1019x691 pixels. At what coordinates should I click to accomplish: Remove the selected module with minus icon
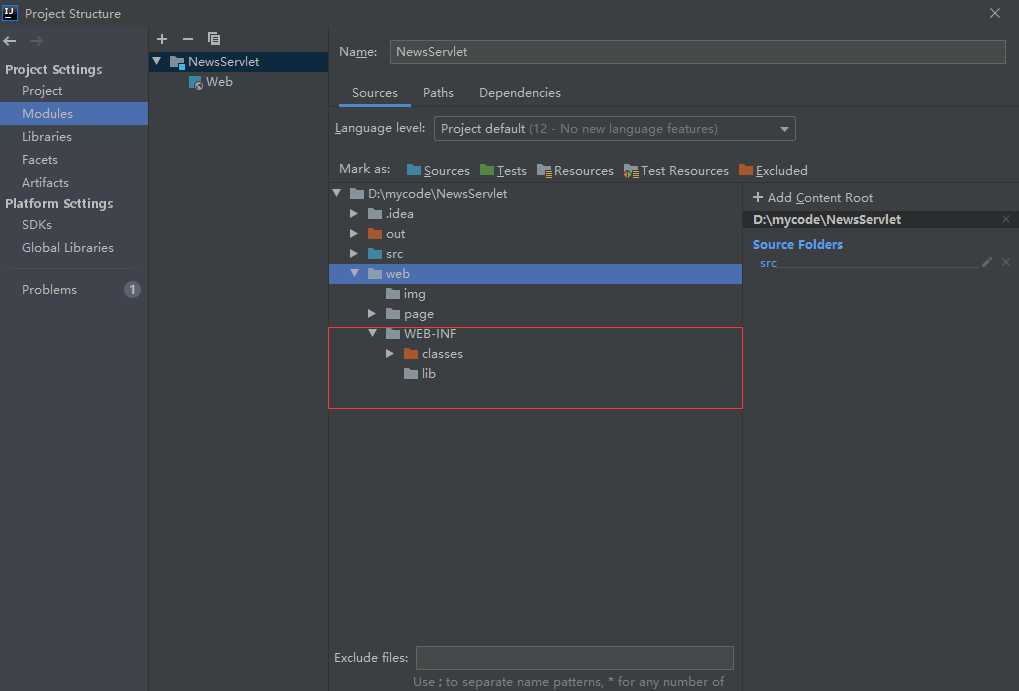(x=188, y=39)
